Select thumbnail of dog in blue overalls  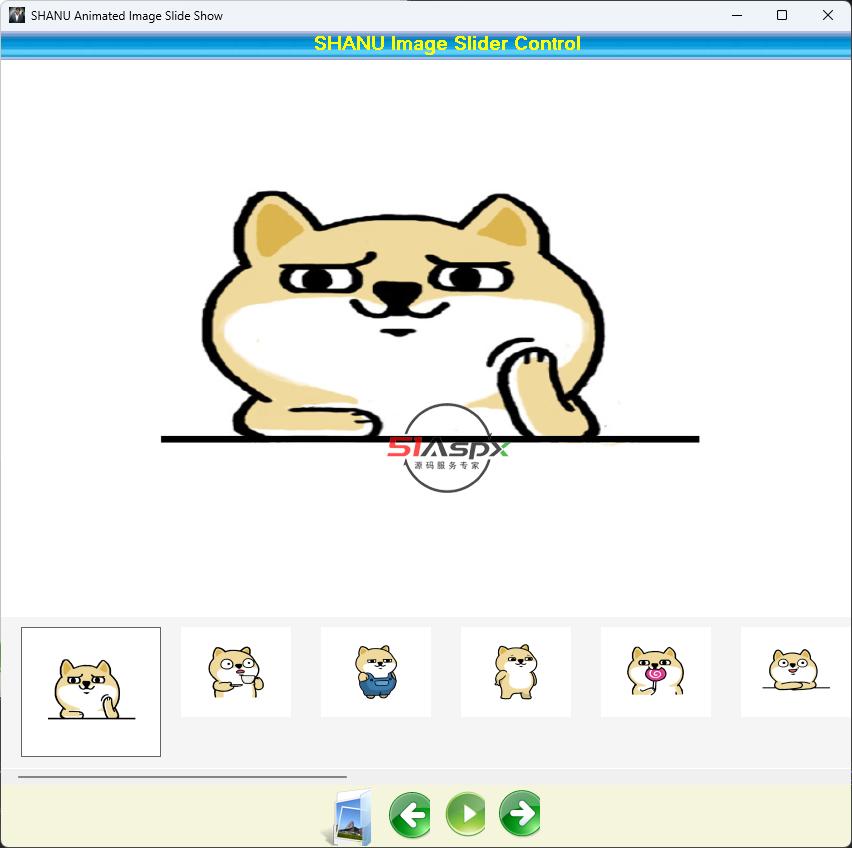375,672
